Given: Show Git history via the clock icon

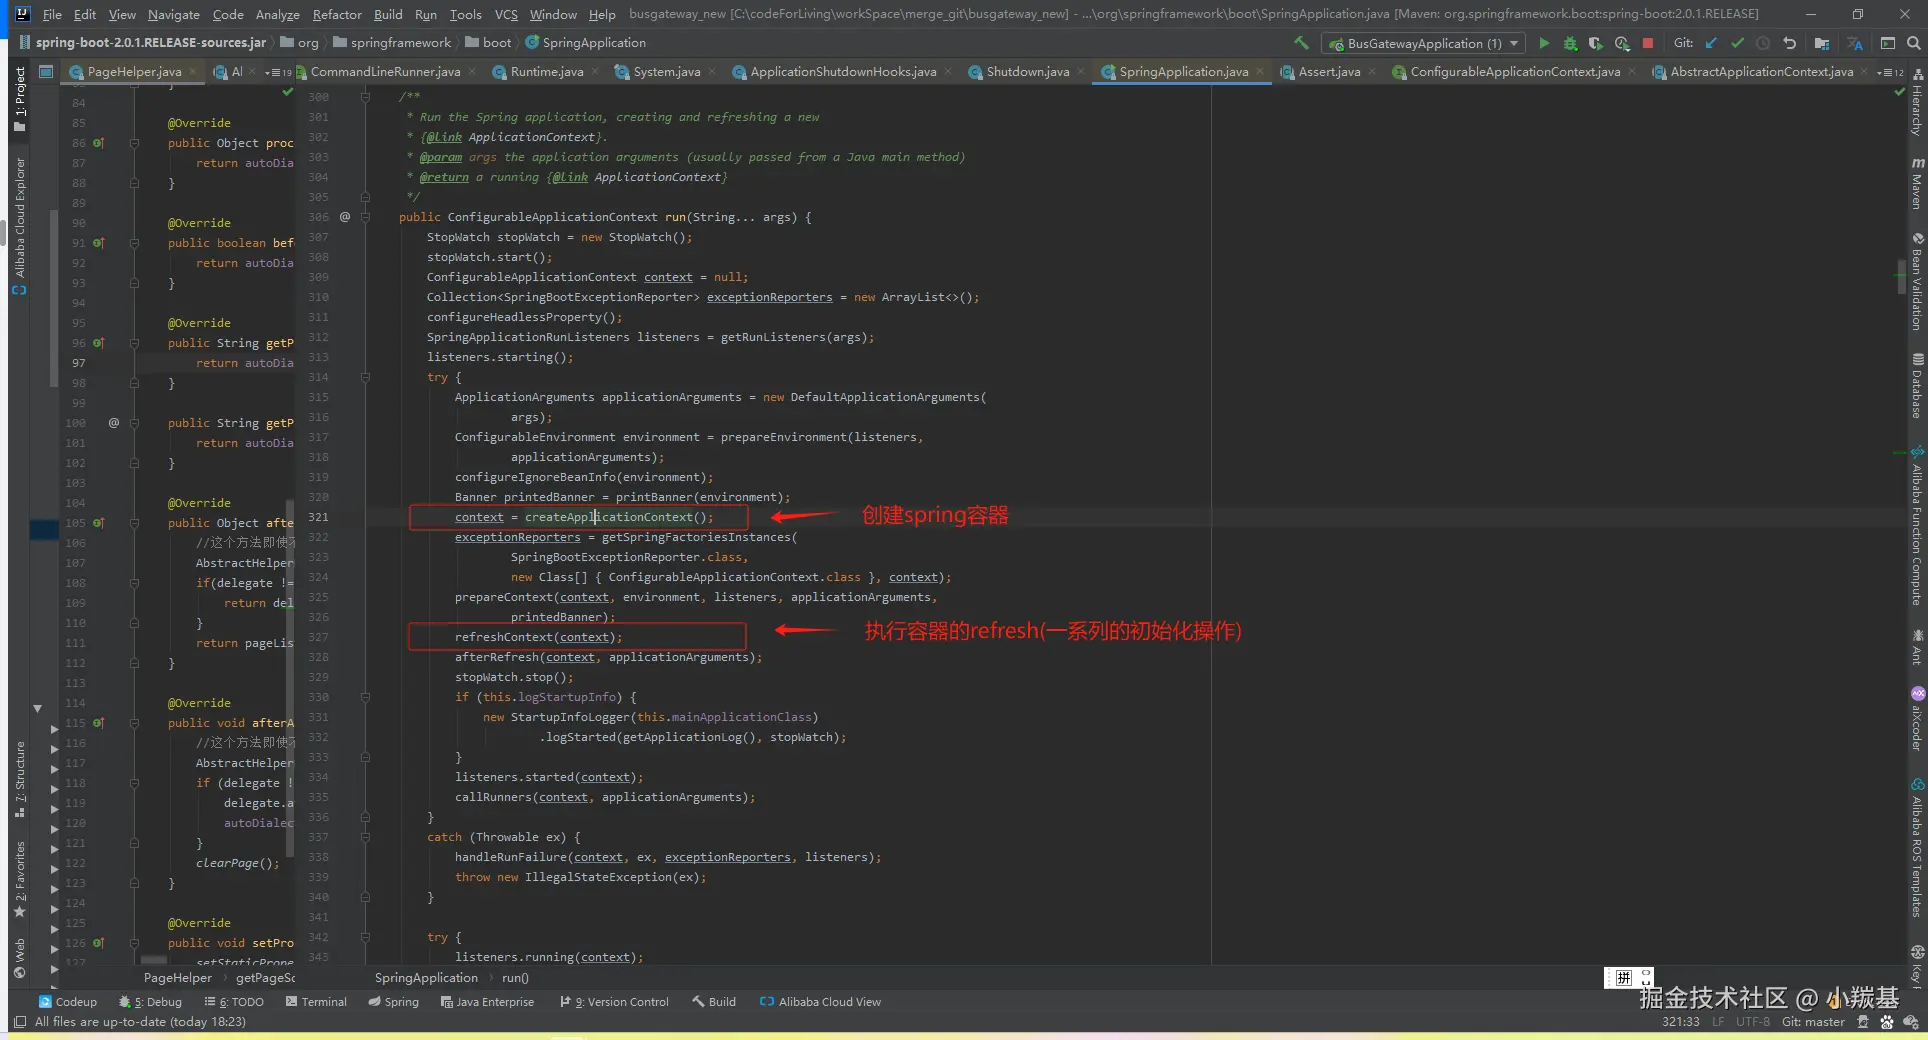Looking at the screenshot, I should click(1763, 43).
